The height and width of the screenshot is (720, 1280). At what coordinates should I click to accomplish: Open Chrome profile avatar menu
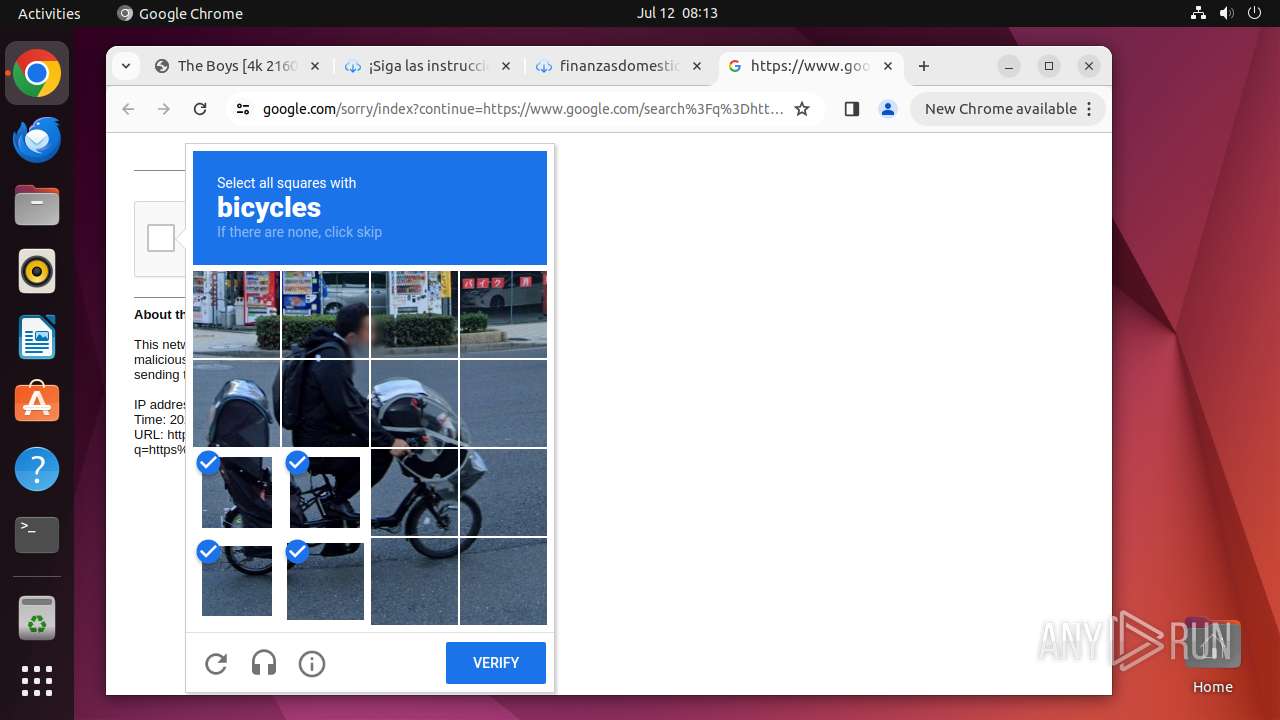coord(888,109)
